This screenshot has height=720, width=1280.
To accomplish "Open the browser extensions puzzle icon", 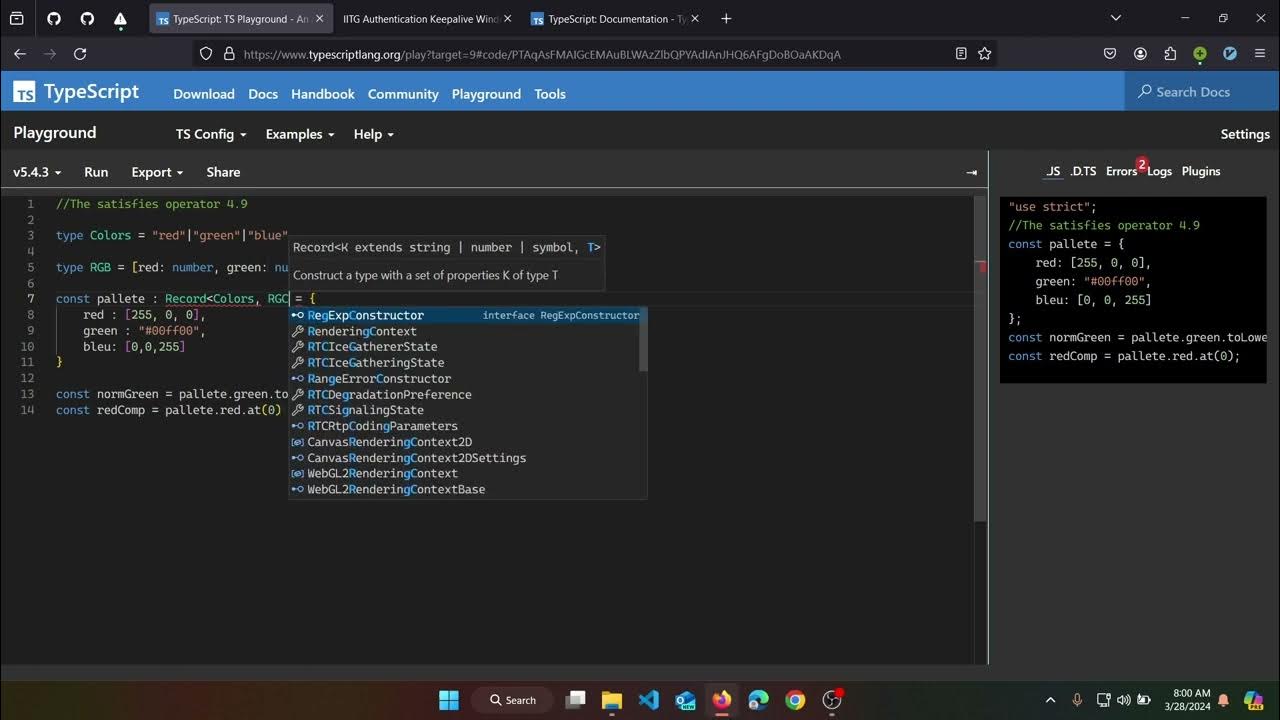I will pos(1170,54).
